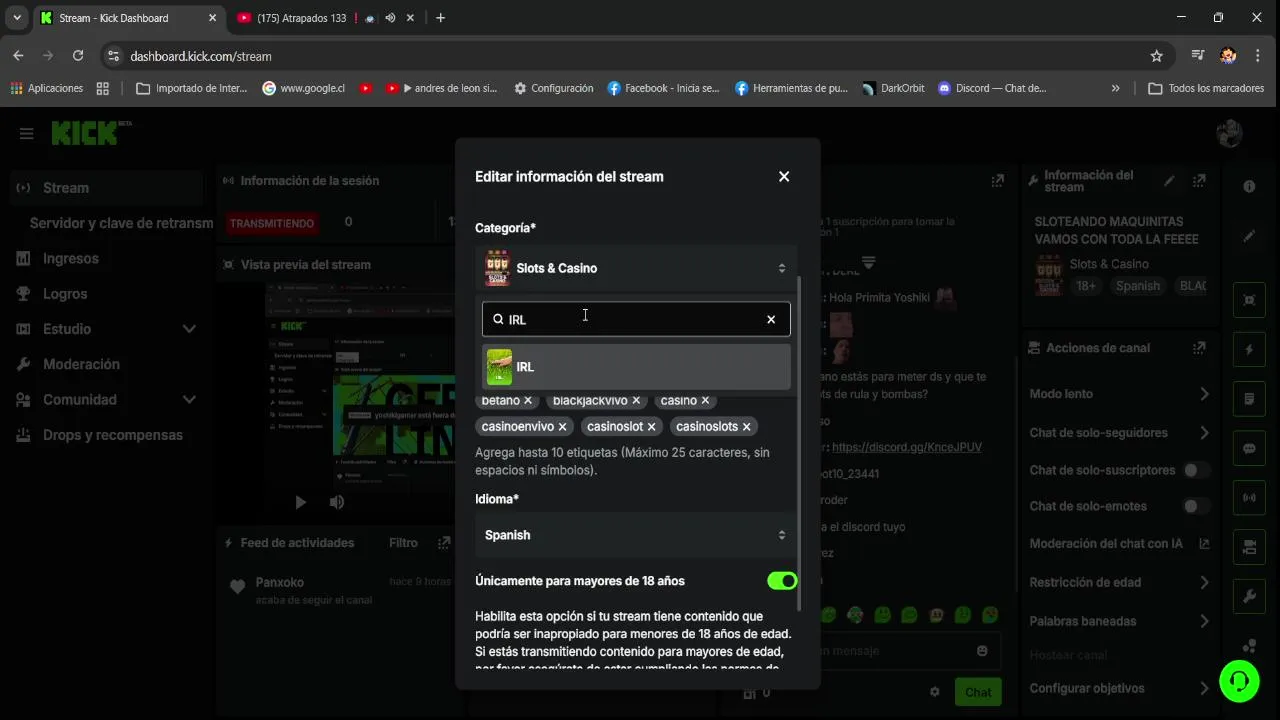The height and width of the screenshot is (720, 1280).
Task: Play the stream preview video
Action: [300, 502]
